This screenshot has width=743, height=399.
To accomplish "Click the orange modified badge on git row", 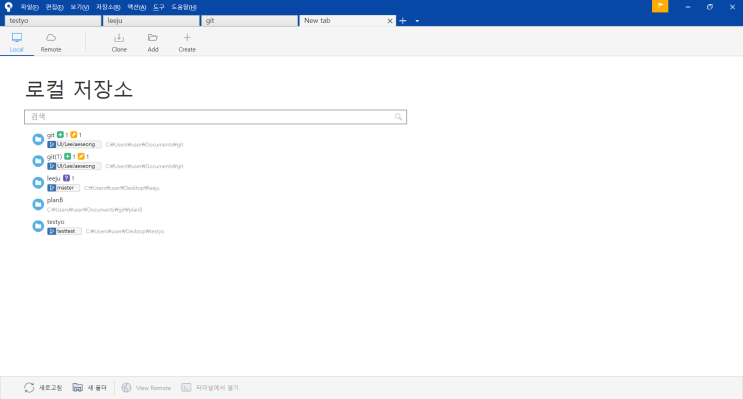I will click(x=73, y=135).
